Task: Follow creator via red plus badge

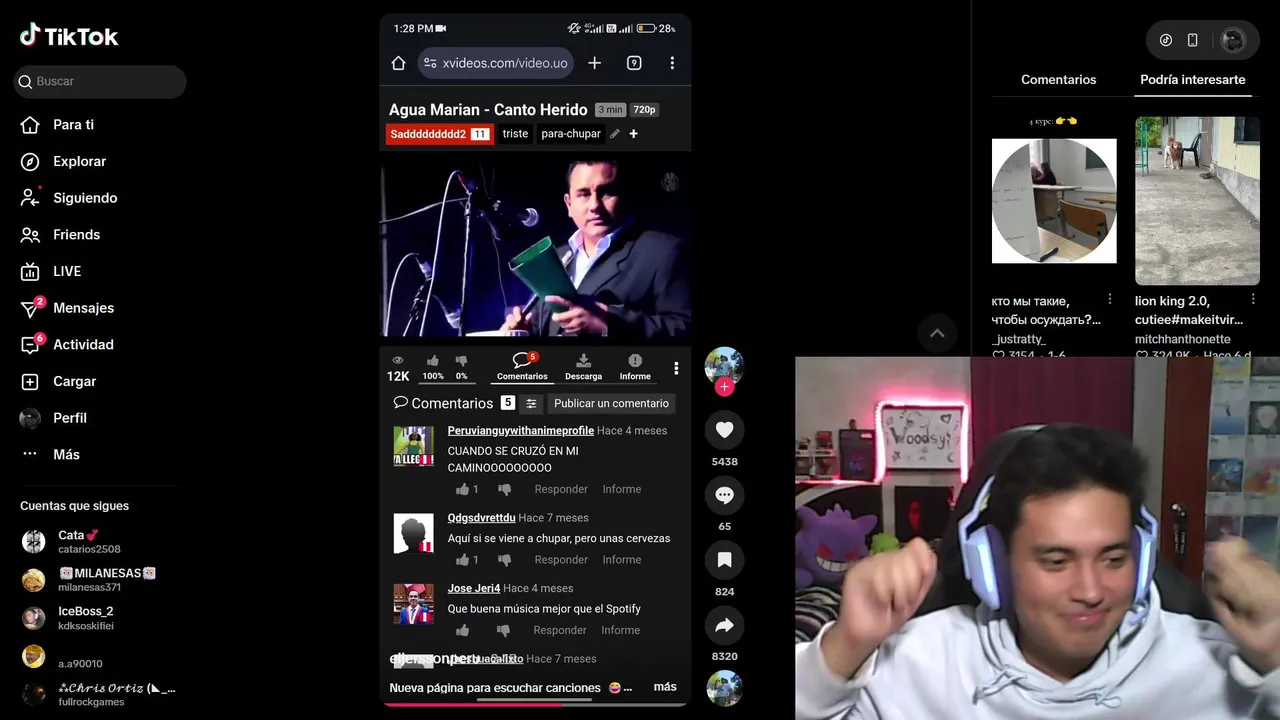Action: click(x=725, y=387)
